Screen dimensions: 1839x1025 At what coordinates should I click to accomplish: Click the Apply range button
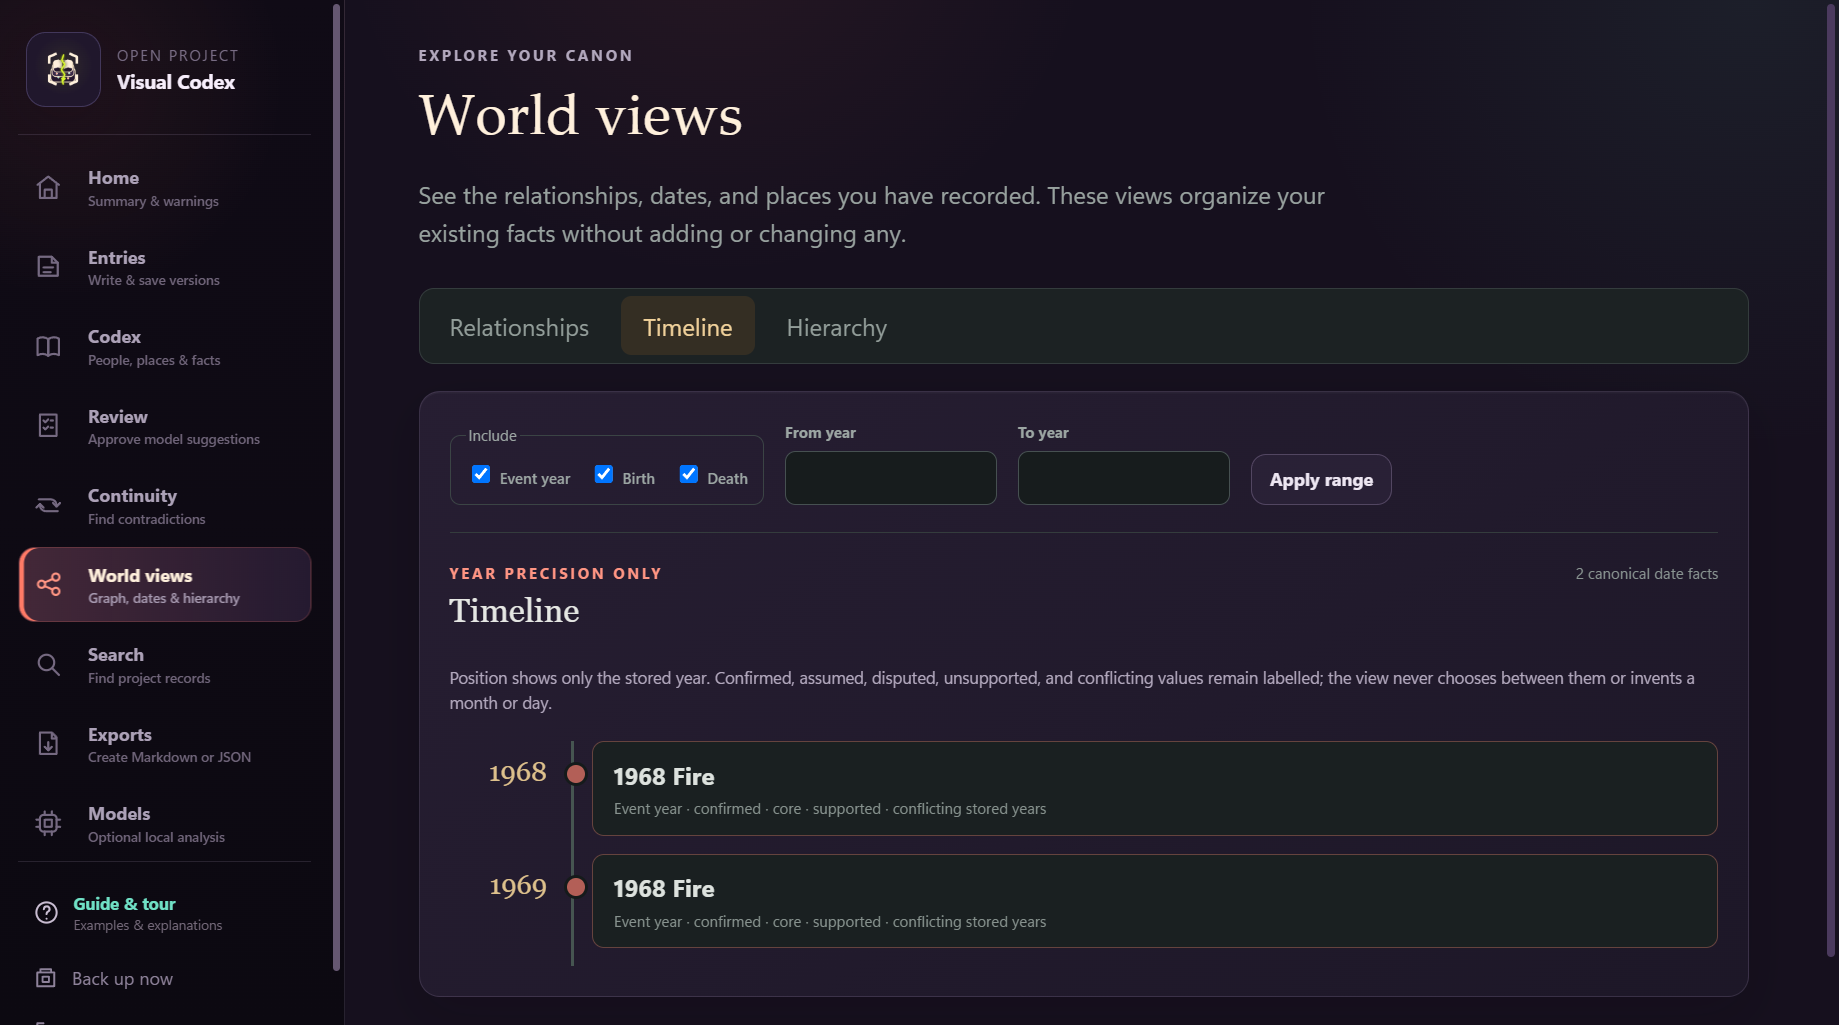click(x=1321, y=480)
